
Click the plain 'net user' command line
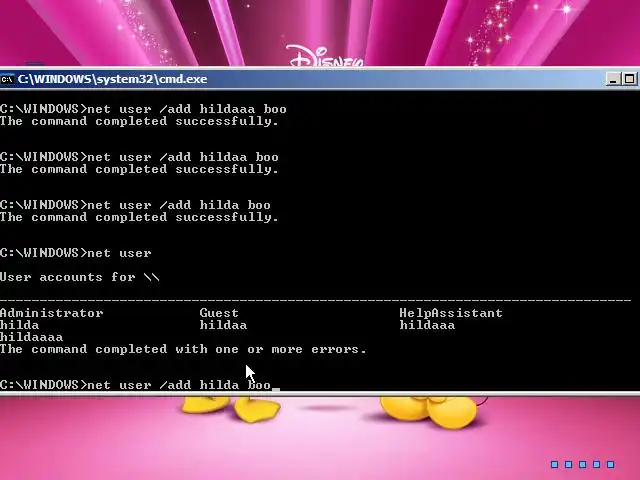[76, 253]
